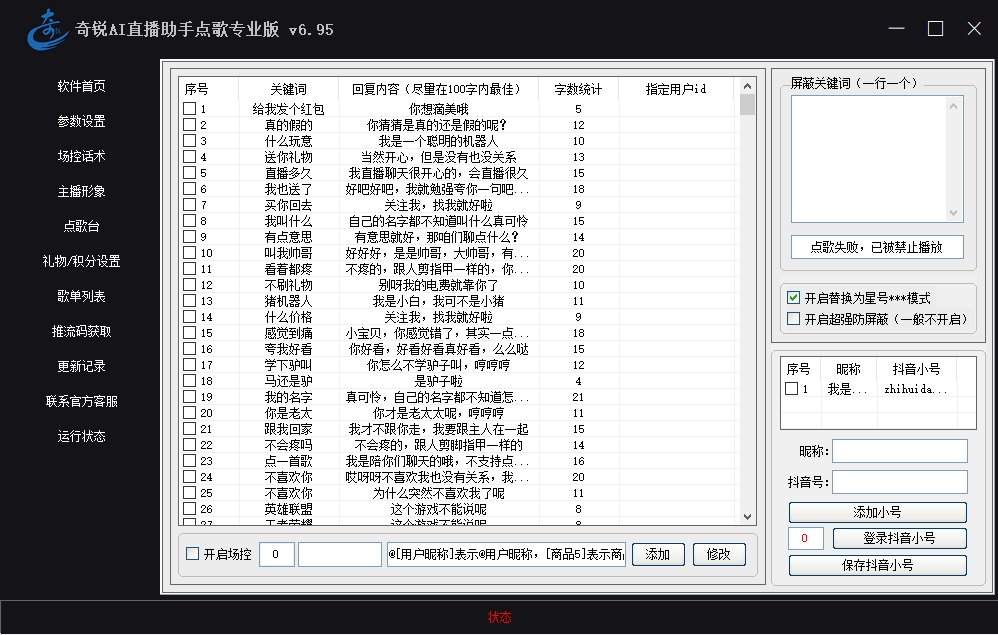Maximize the application window
The height and width of the screenshot is (635, 998).
click(x=935, y=29)
